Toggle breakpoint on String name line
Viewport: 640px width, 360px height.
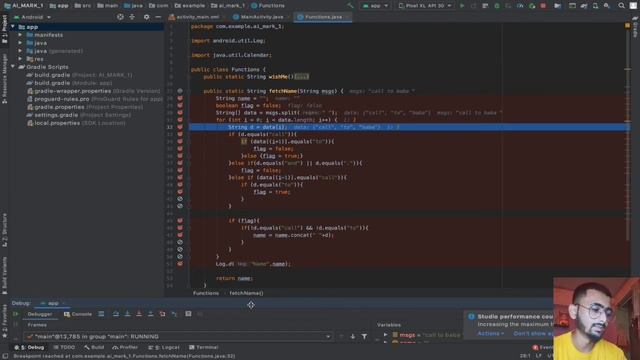[180, 98]
